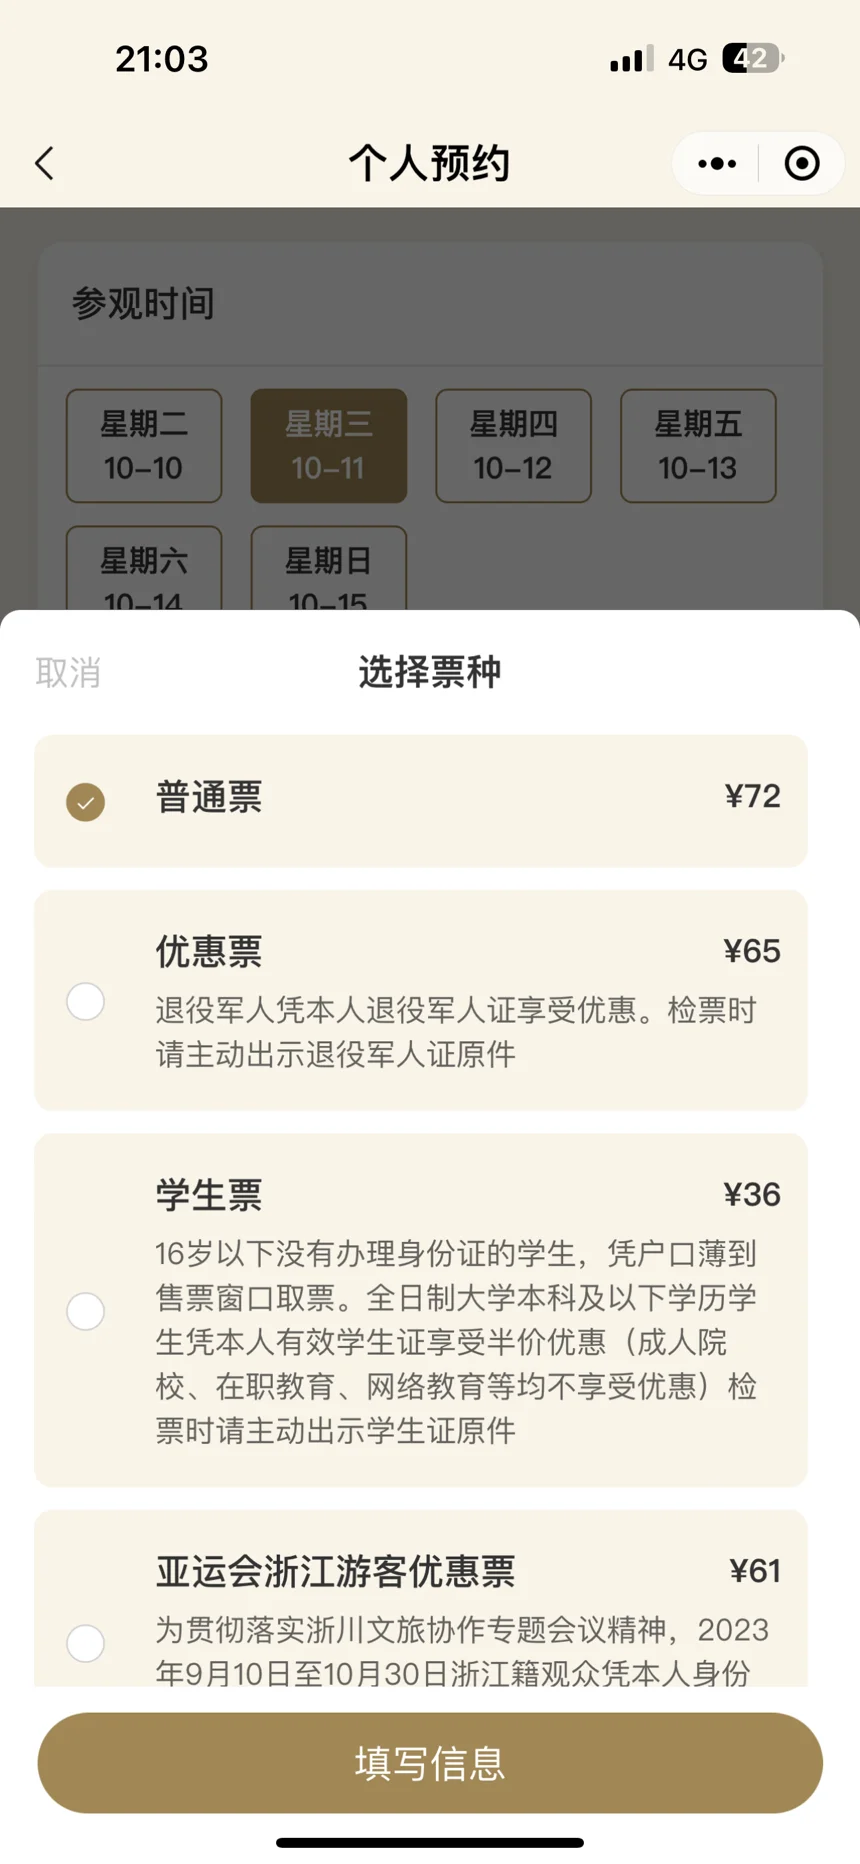Tap the back arrow icon
The image size is (860, 1864).
44,163
